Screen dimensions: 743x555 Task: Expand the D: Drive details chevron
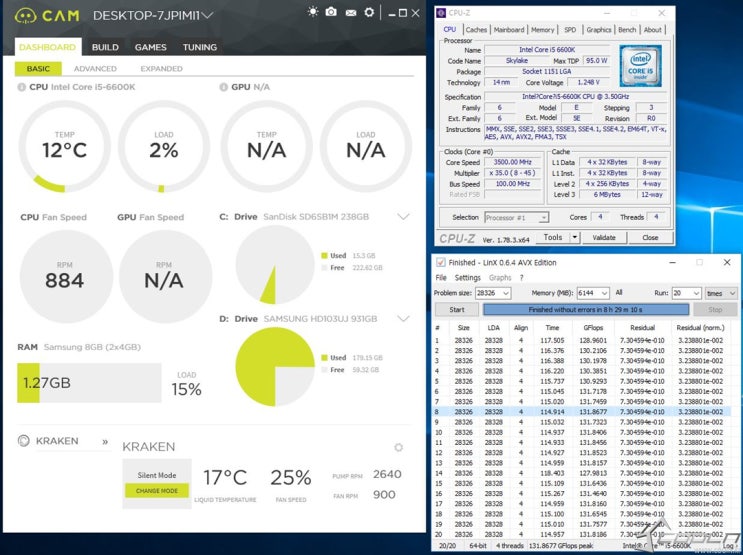403,318
